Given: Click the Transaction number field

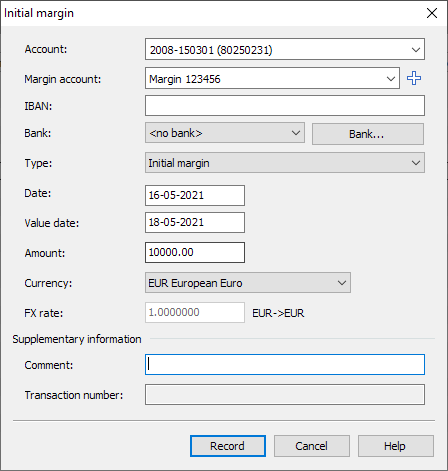Looking at the screenshot, I should [x=285, y=395].
